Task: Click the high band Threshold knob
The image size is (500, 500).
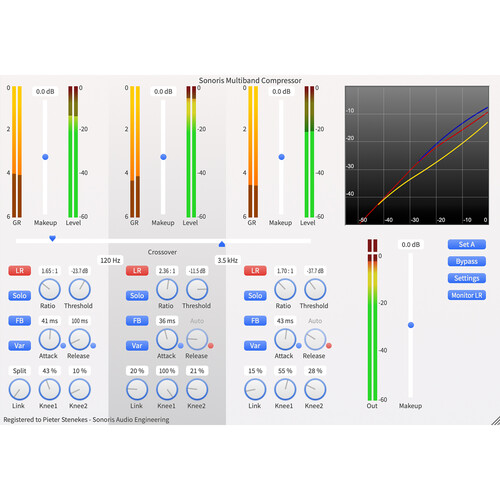Action: click(x=315, y=289)
